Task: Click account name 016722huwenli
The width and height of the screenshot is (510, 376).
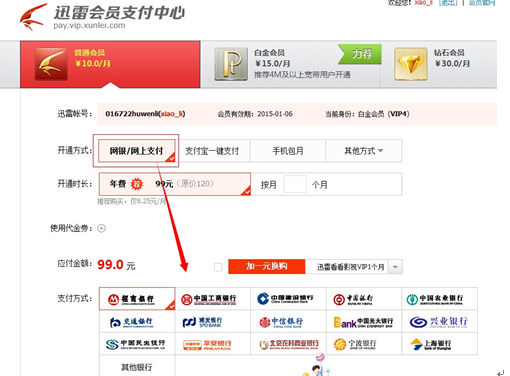Action: [x=132, y=114]
